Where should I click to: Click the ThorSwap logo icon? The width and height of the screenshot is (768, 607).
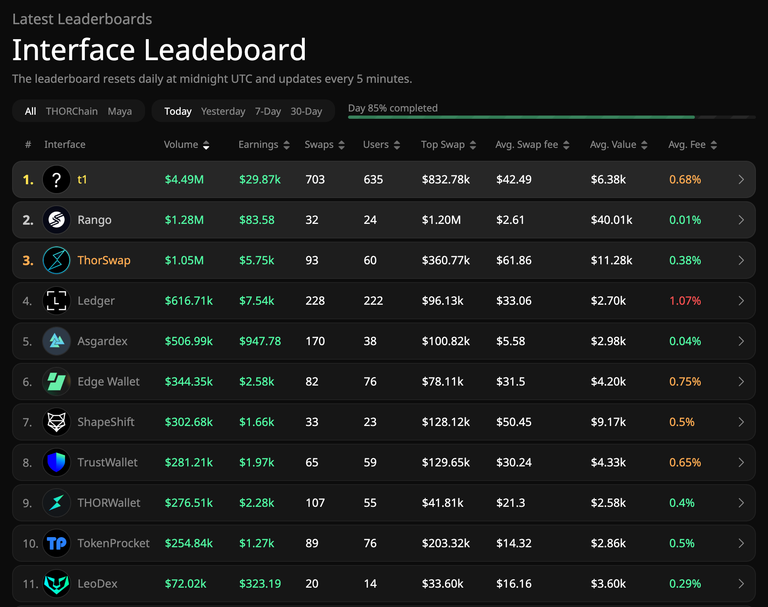click(x=56, y=260)
